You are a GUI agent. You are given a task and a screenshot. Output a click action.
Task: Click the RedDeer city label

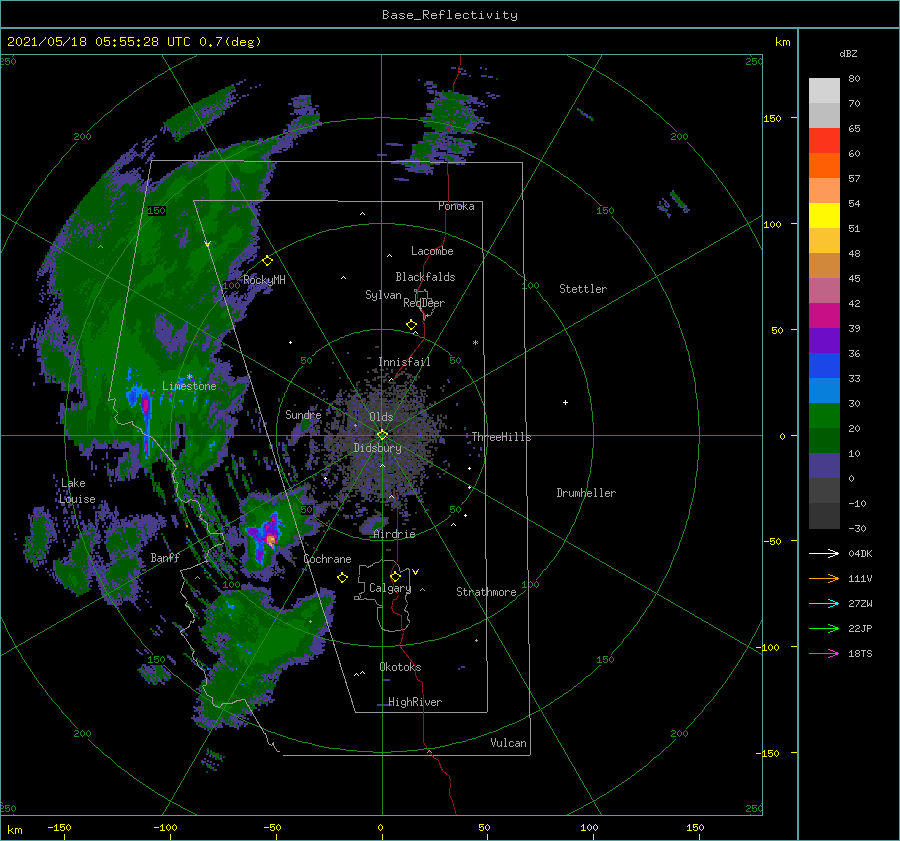(424, 303)
